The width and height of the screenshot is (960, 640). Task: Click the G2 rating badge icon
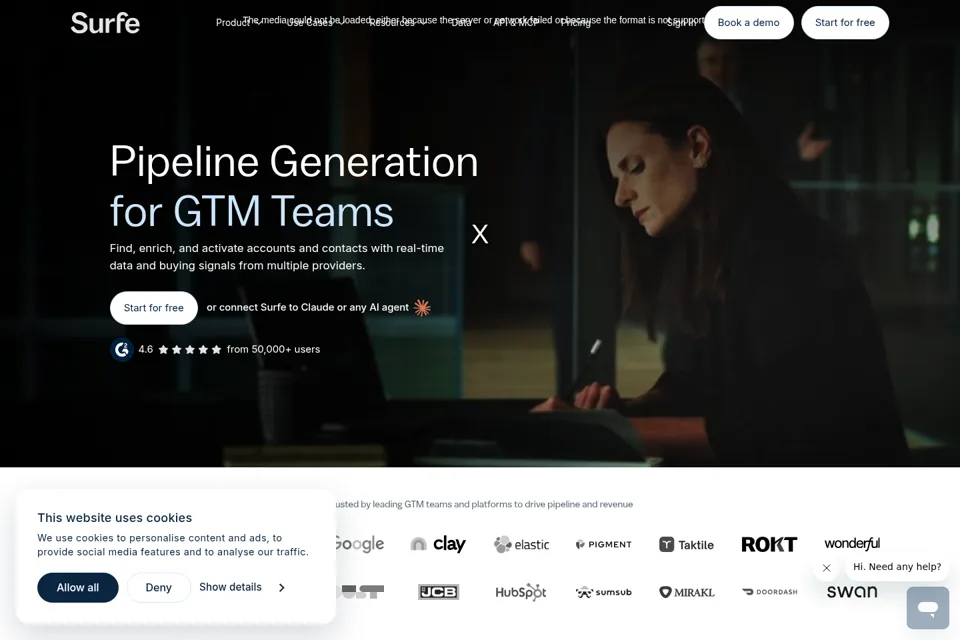pos(122,350)
